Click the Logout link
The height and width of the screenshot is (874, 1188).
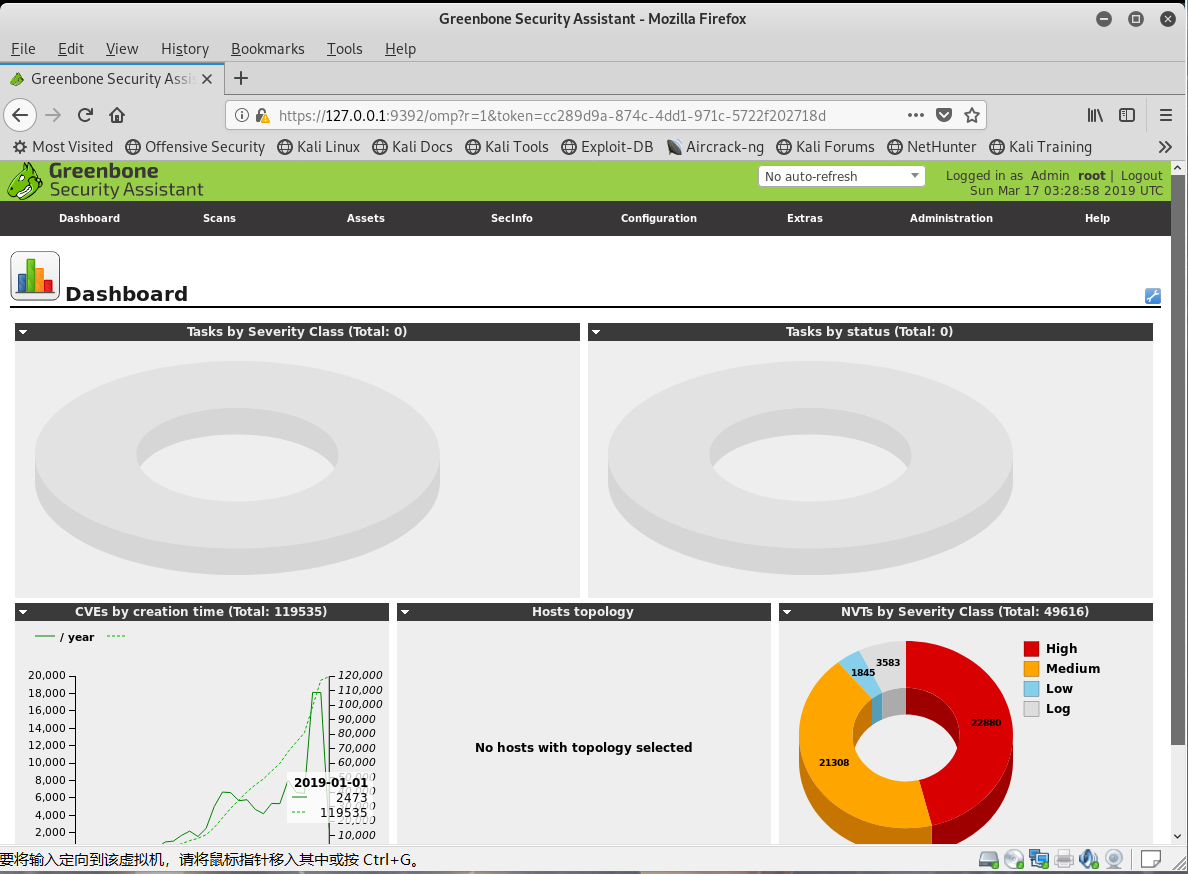[1142, 176]
